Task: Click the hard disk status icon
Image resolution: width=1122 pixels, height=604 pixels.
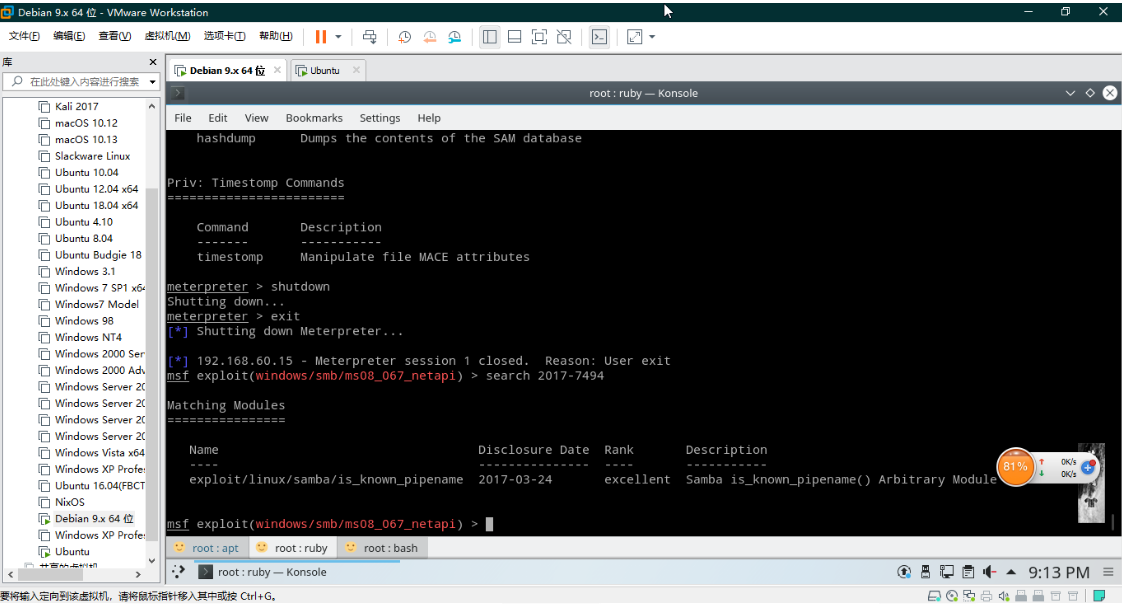Action: [x=934, y=595]
